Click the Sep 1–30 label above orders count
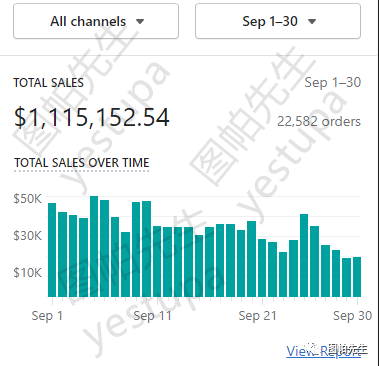The width and height of the screenshot is (379, 366). (333, 82)
